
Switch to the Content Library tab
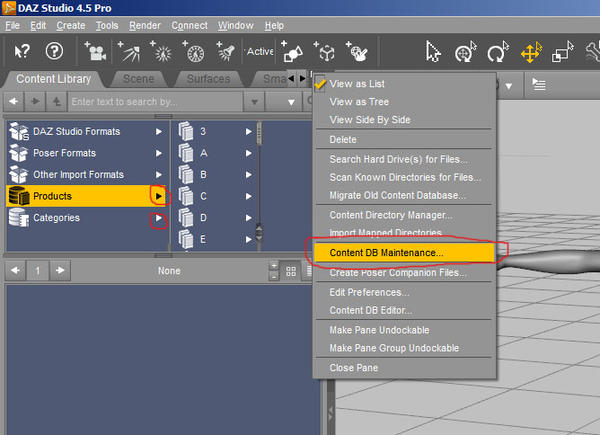pyautogui.click(x=54, y=79)
